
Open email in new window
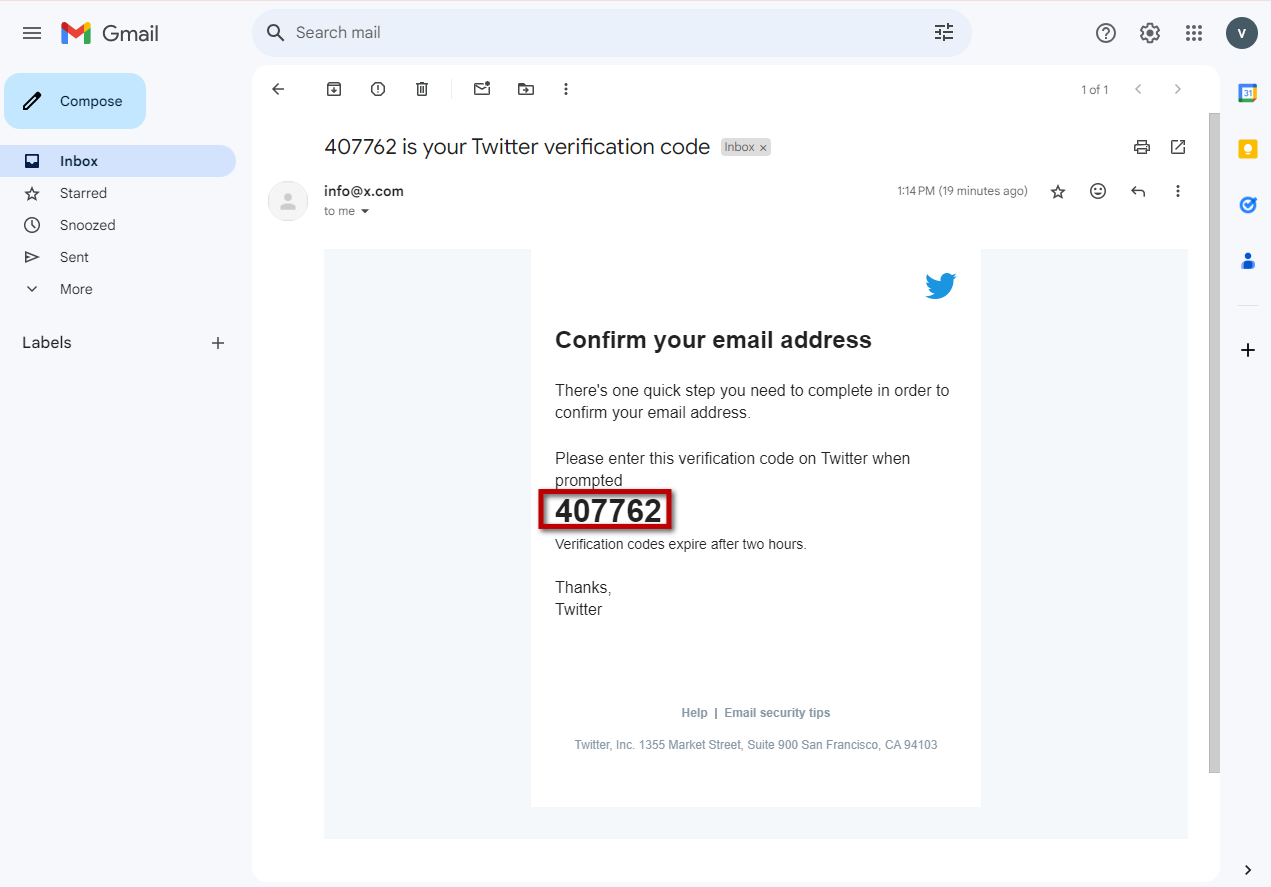[1178, 147]
